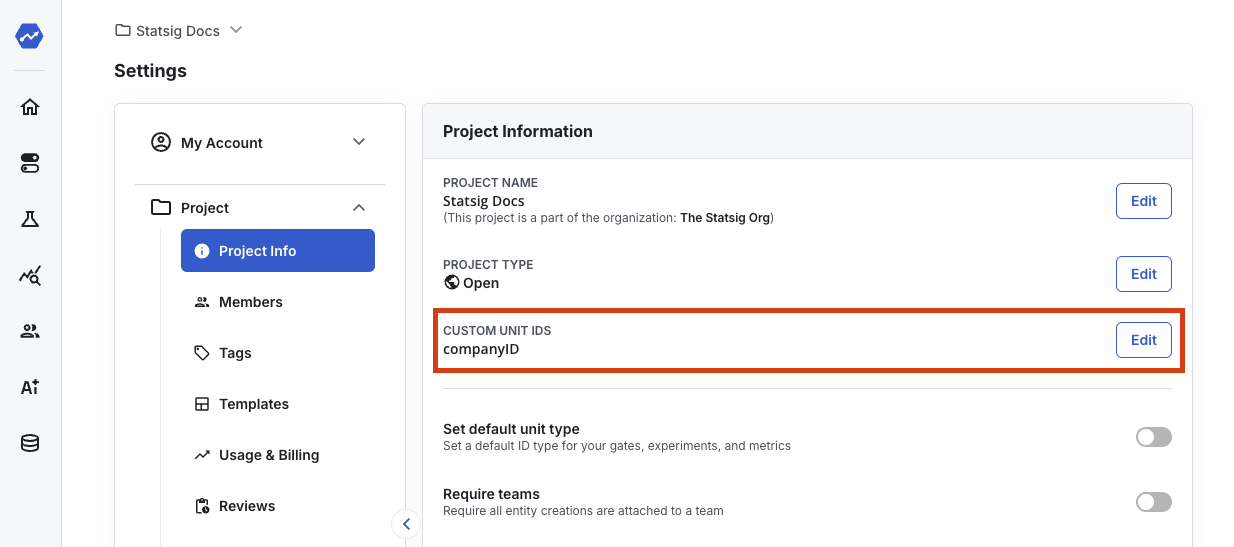Image resolution: width=1234 pixels, height=547 pixels.
Task: Click the Project folder icon
Action: click(161, 207)
